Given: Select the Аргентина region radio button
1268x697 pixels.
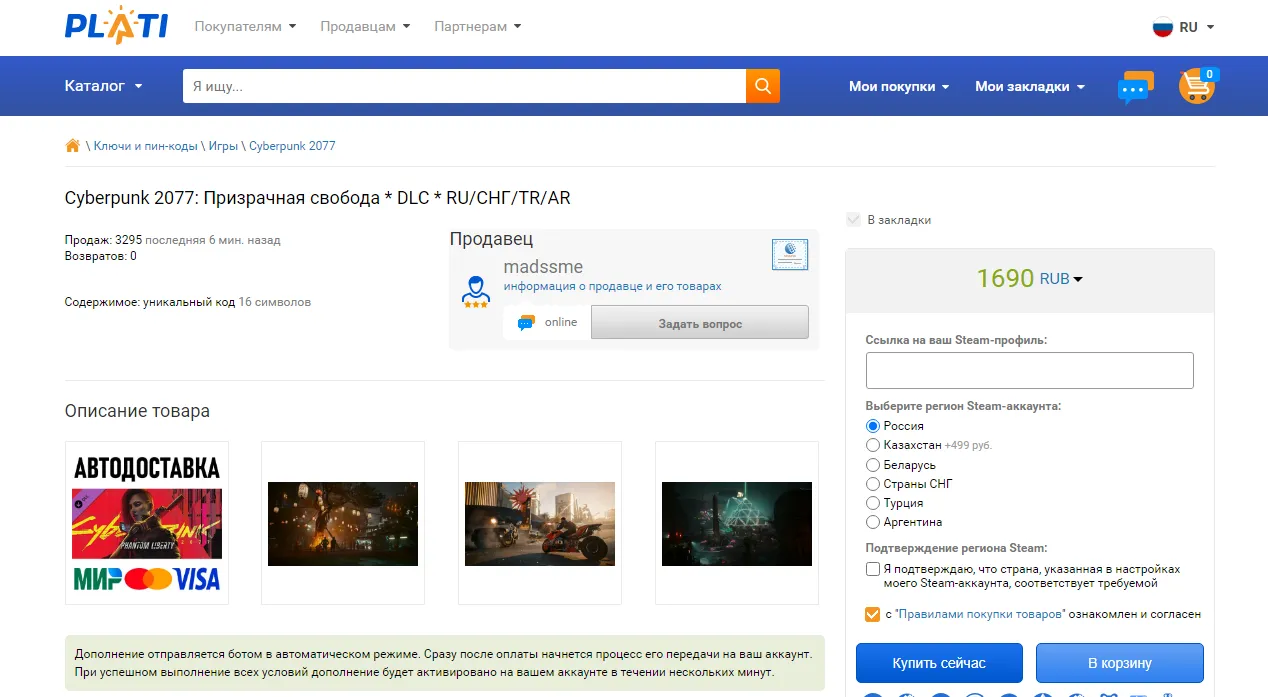Looking at the screenshot, I should tap(873, 522).
